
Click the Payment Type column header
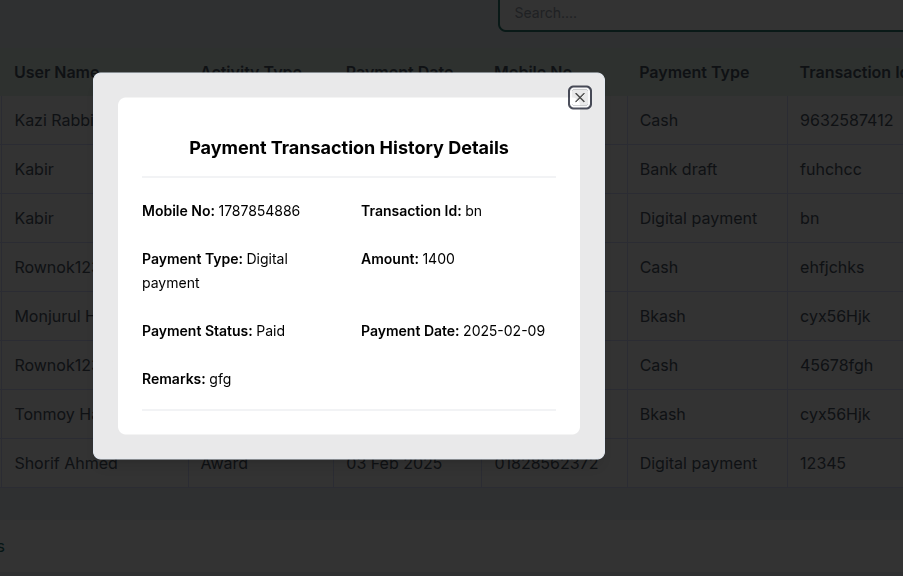click(694, 73)
